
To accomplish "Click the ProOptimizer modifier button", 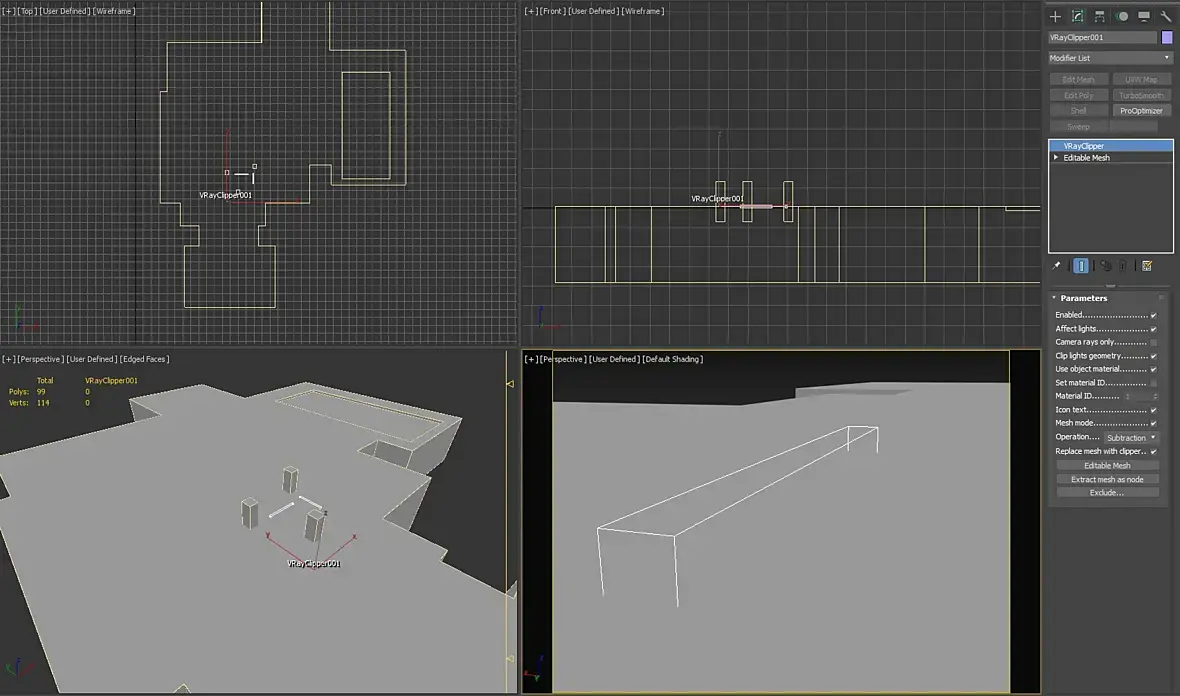I will (1141, 111).
